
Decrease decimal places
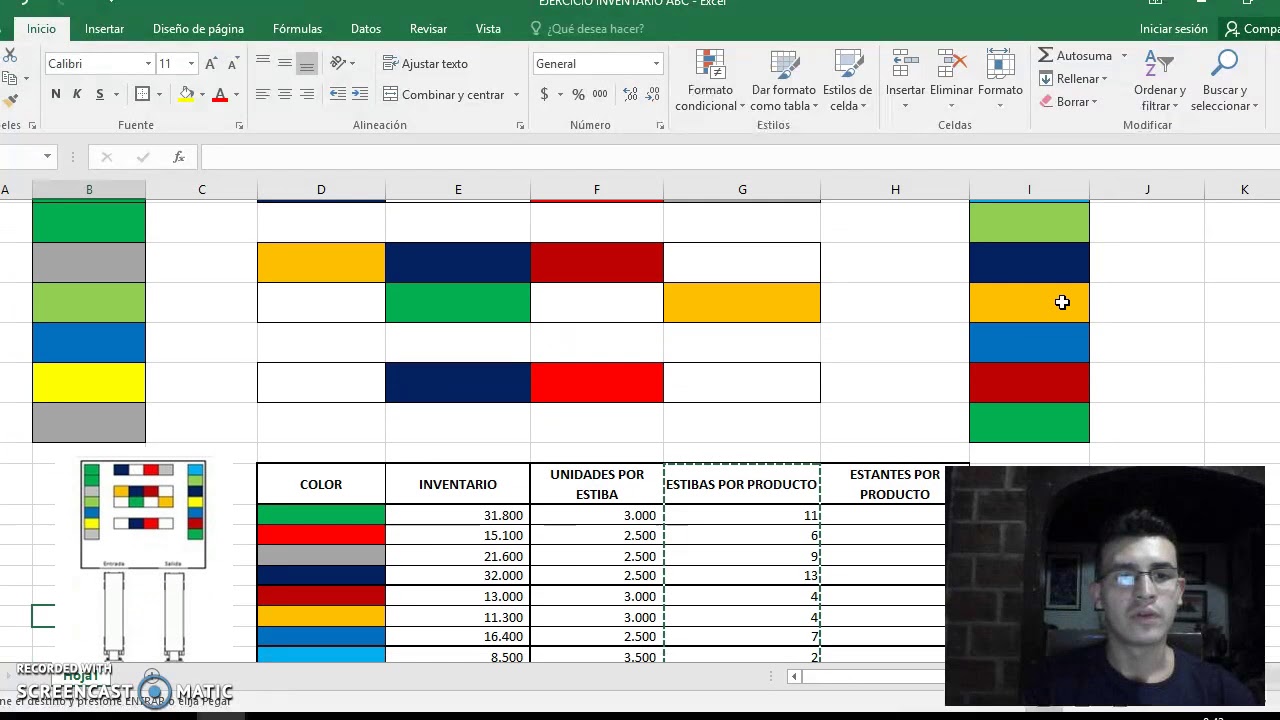(x=654, y=94)
